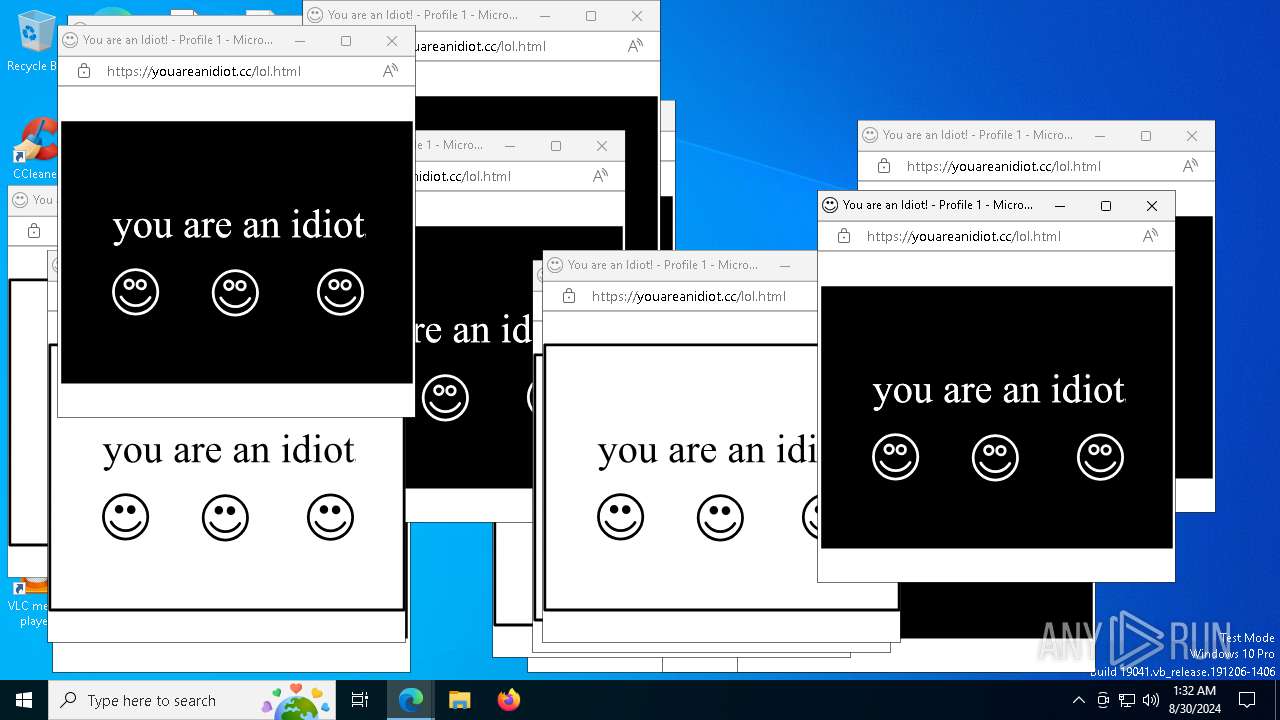Screen dimensions: 1280x720
Task: Click 'you are an idiot' text in front right window
Action: tap(999, 390)
